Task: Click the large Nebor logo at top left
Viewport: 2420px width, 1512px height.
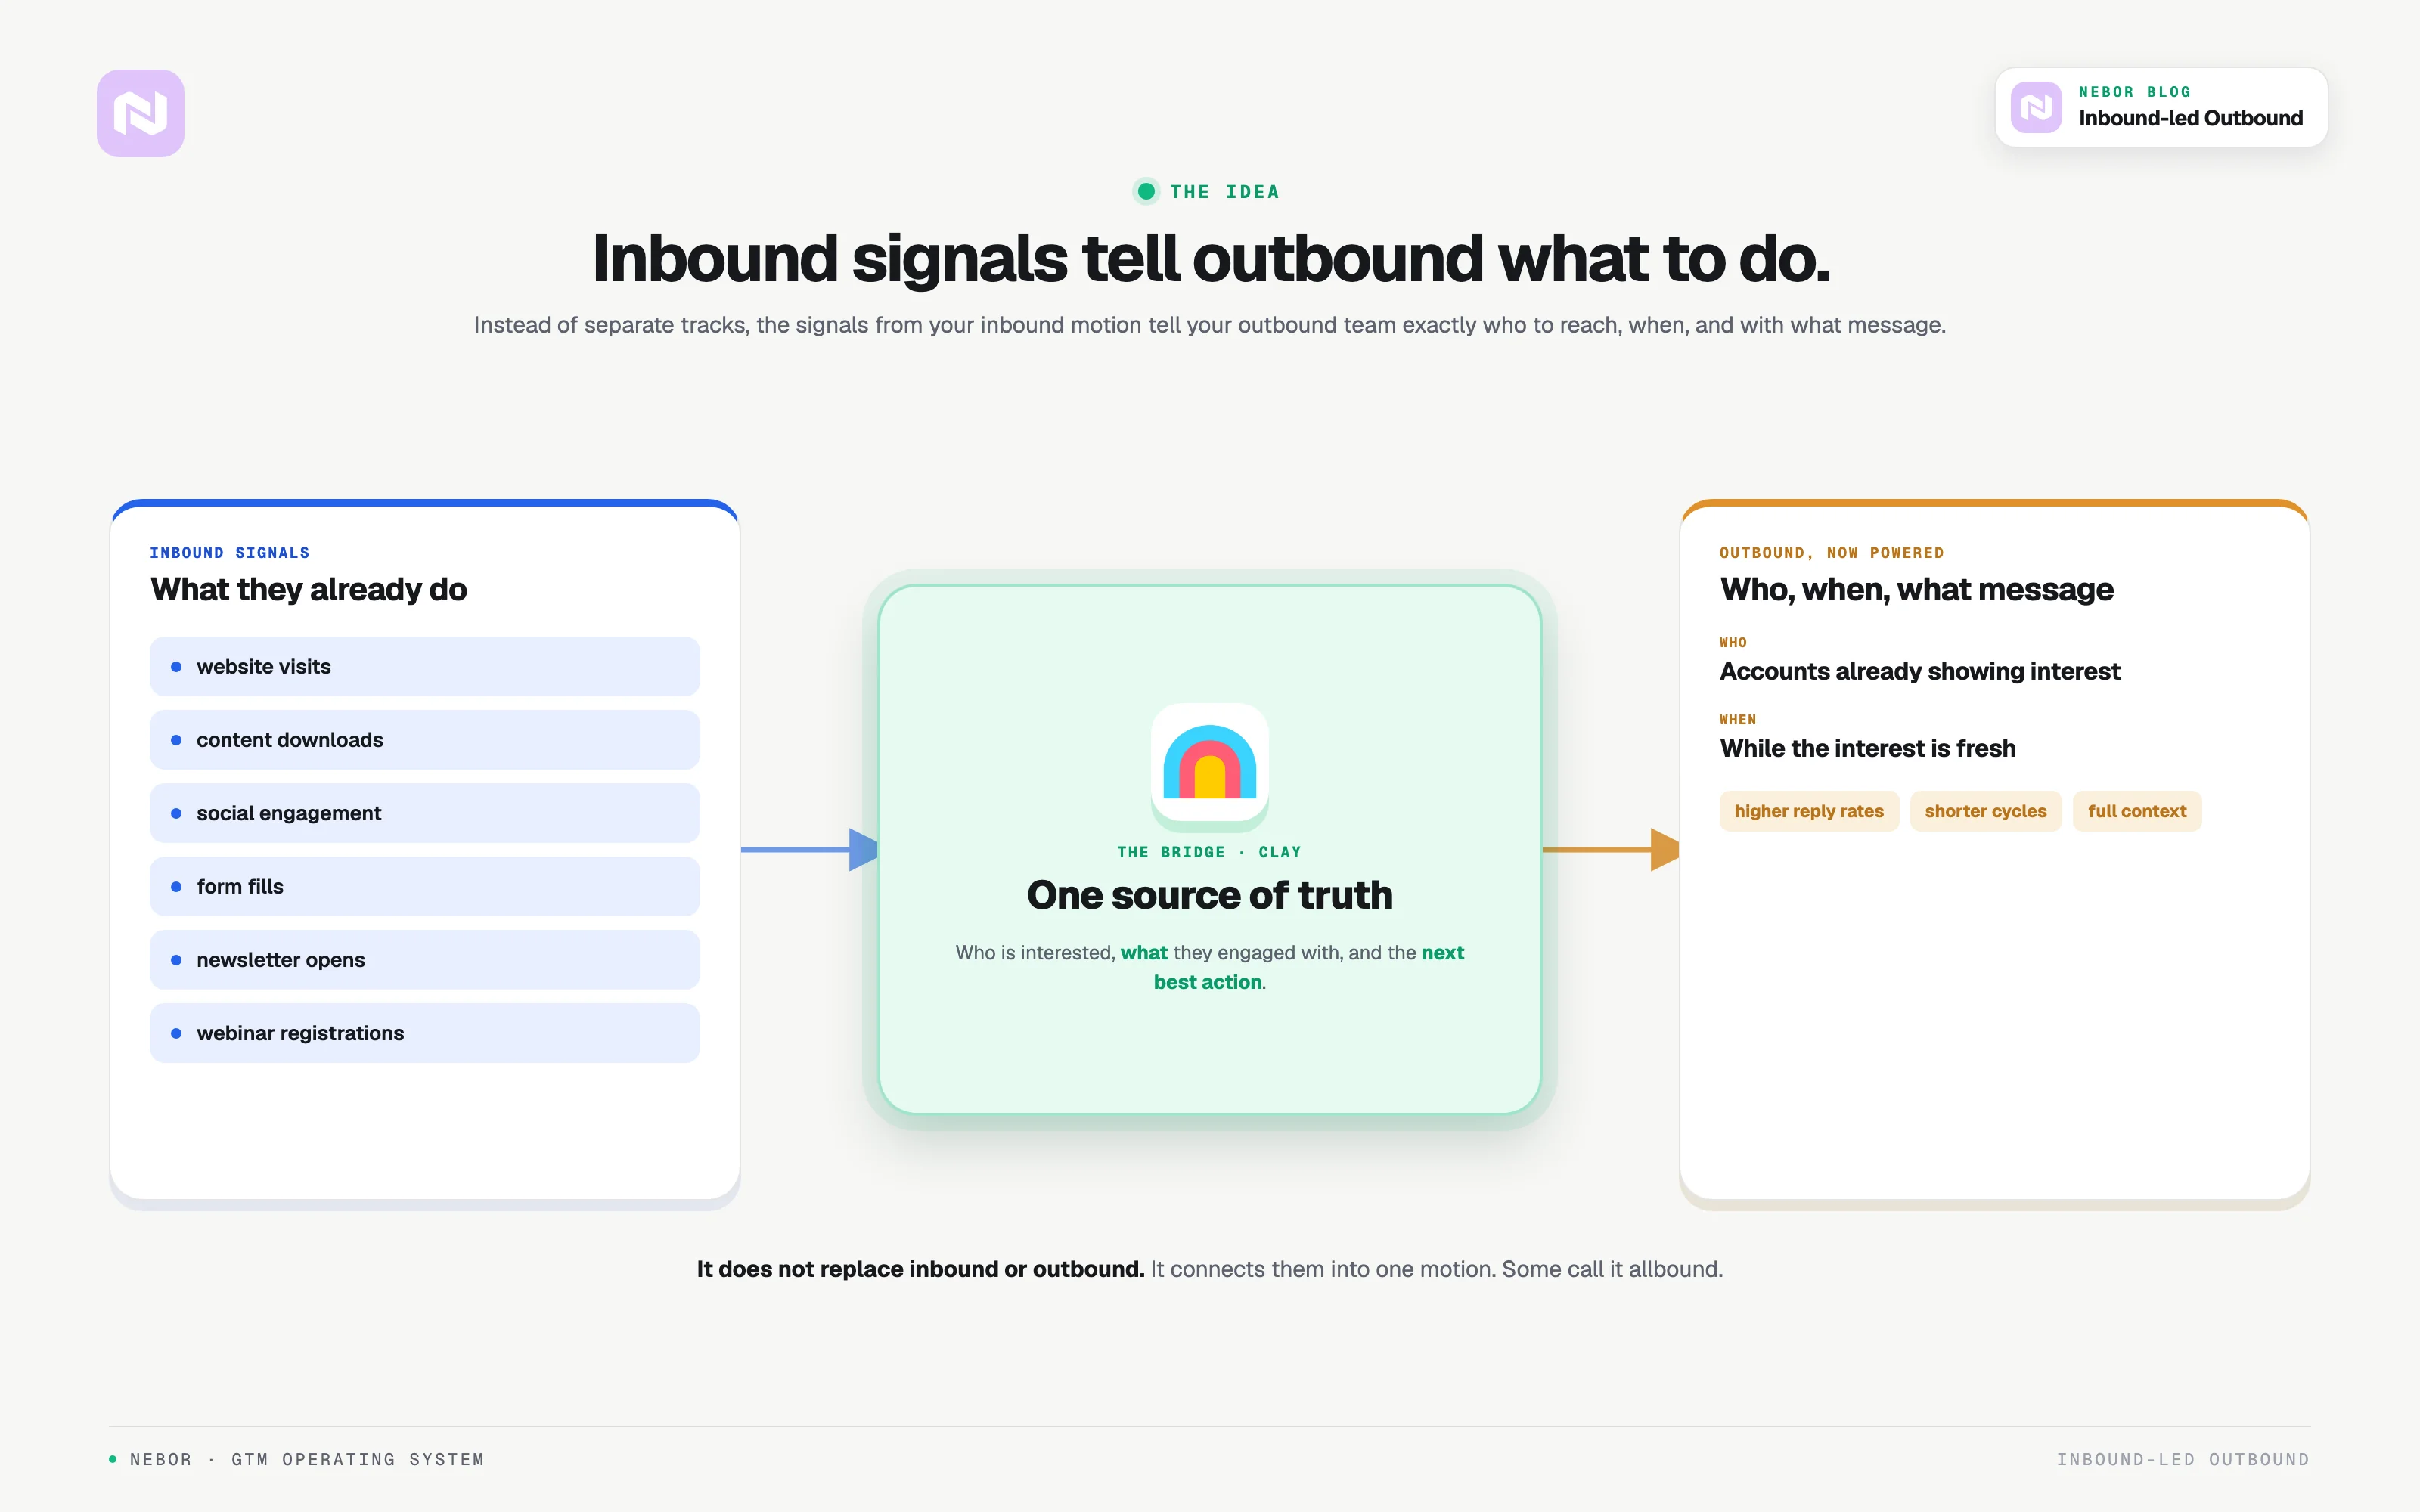Action: point(140,113)
